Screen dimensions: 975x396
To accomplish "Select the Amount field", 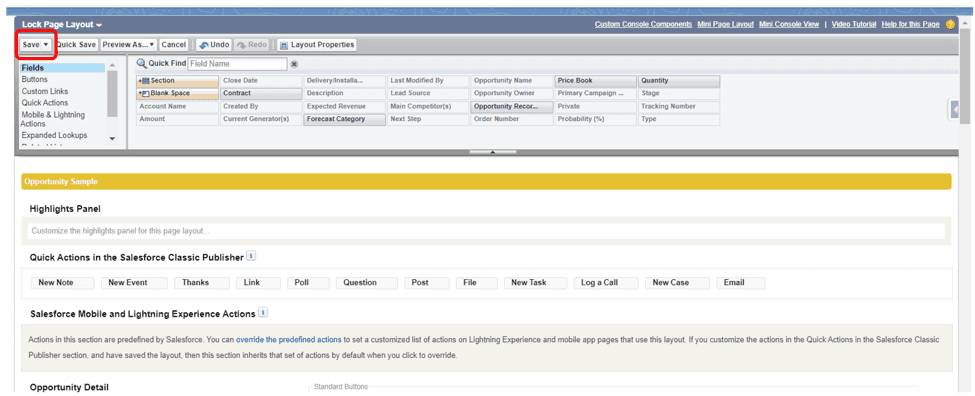I will 178,119.
